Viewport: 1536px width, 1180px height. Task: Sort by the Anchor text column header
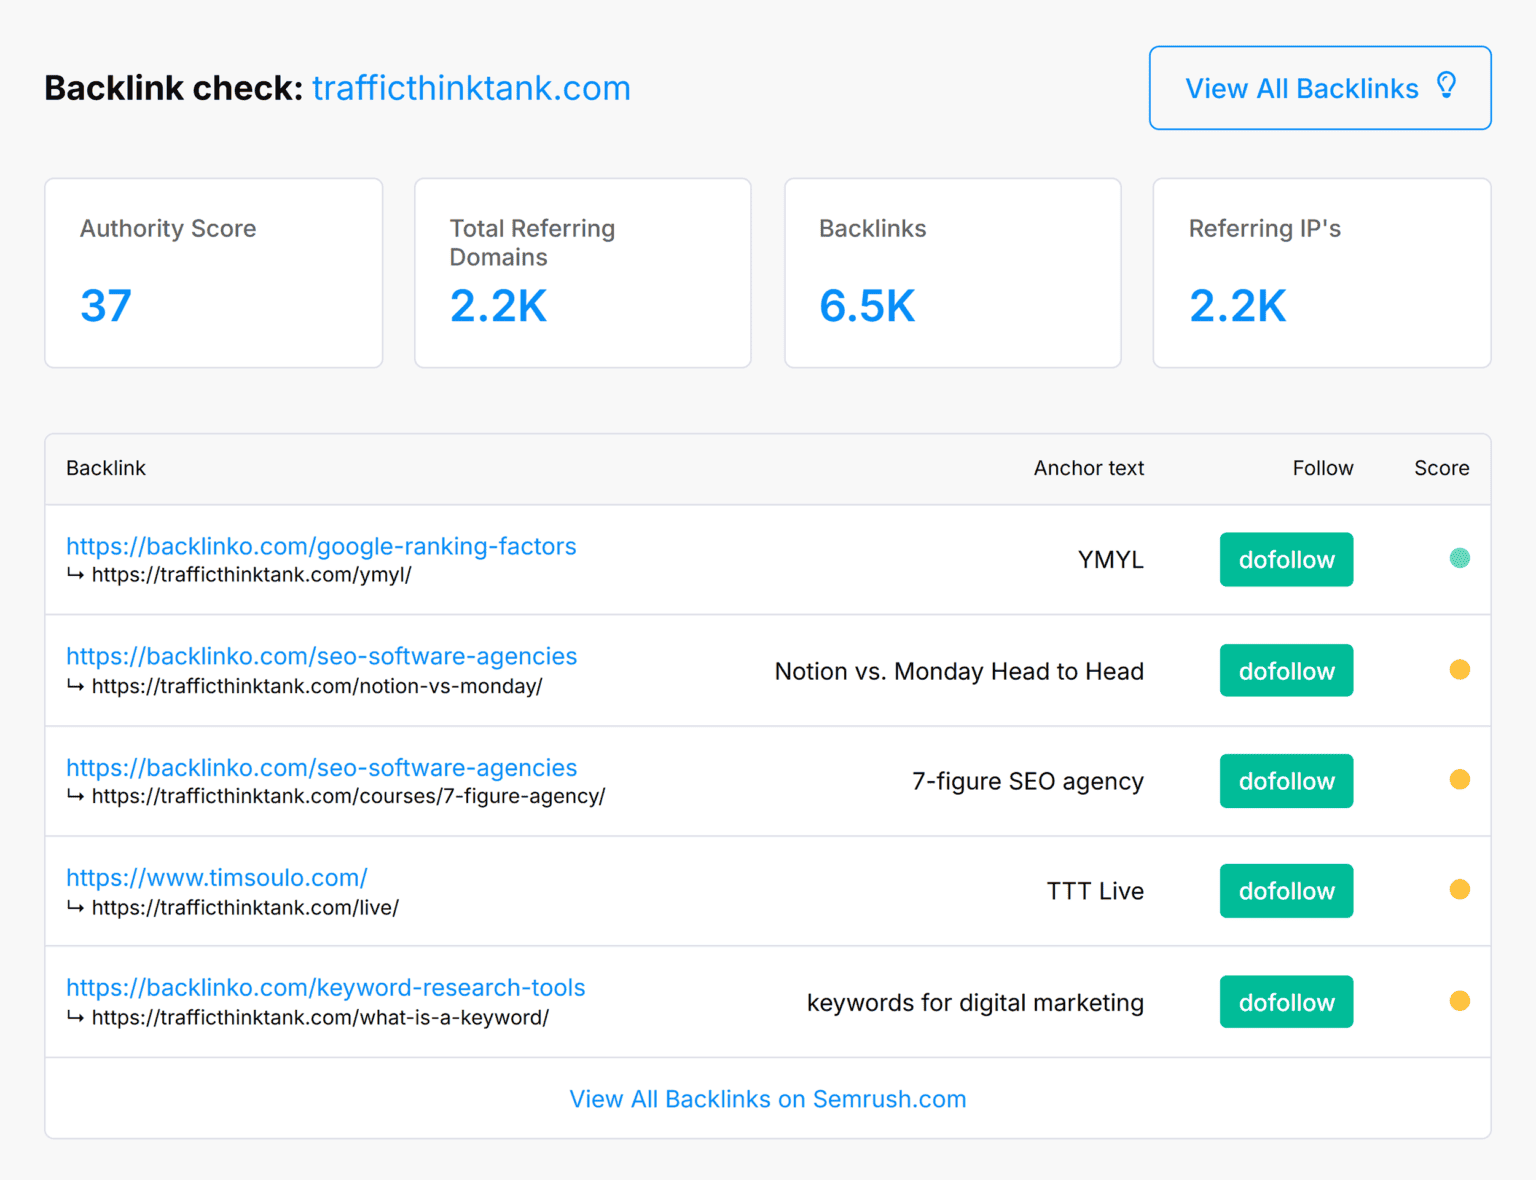tap(1088, 468)
